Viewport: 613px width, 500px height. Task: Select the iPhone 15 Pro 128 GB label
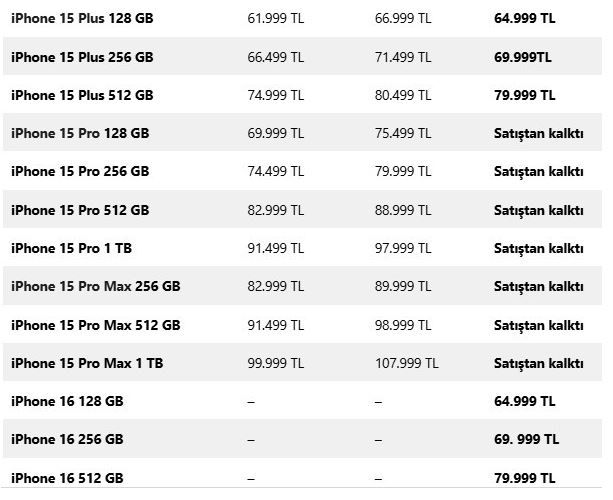tap(80, 133)
